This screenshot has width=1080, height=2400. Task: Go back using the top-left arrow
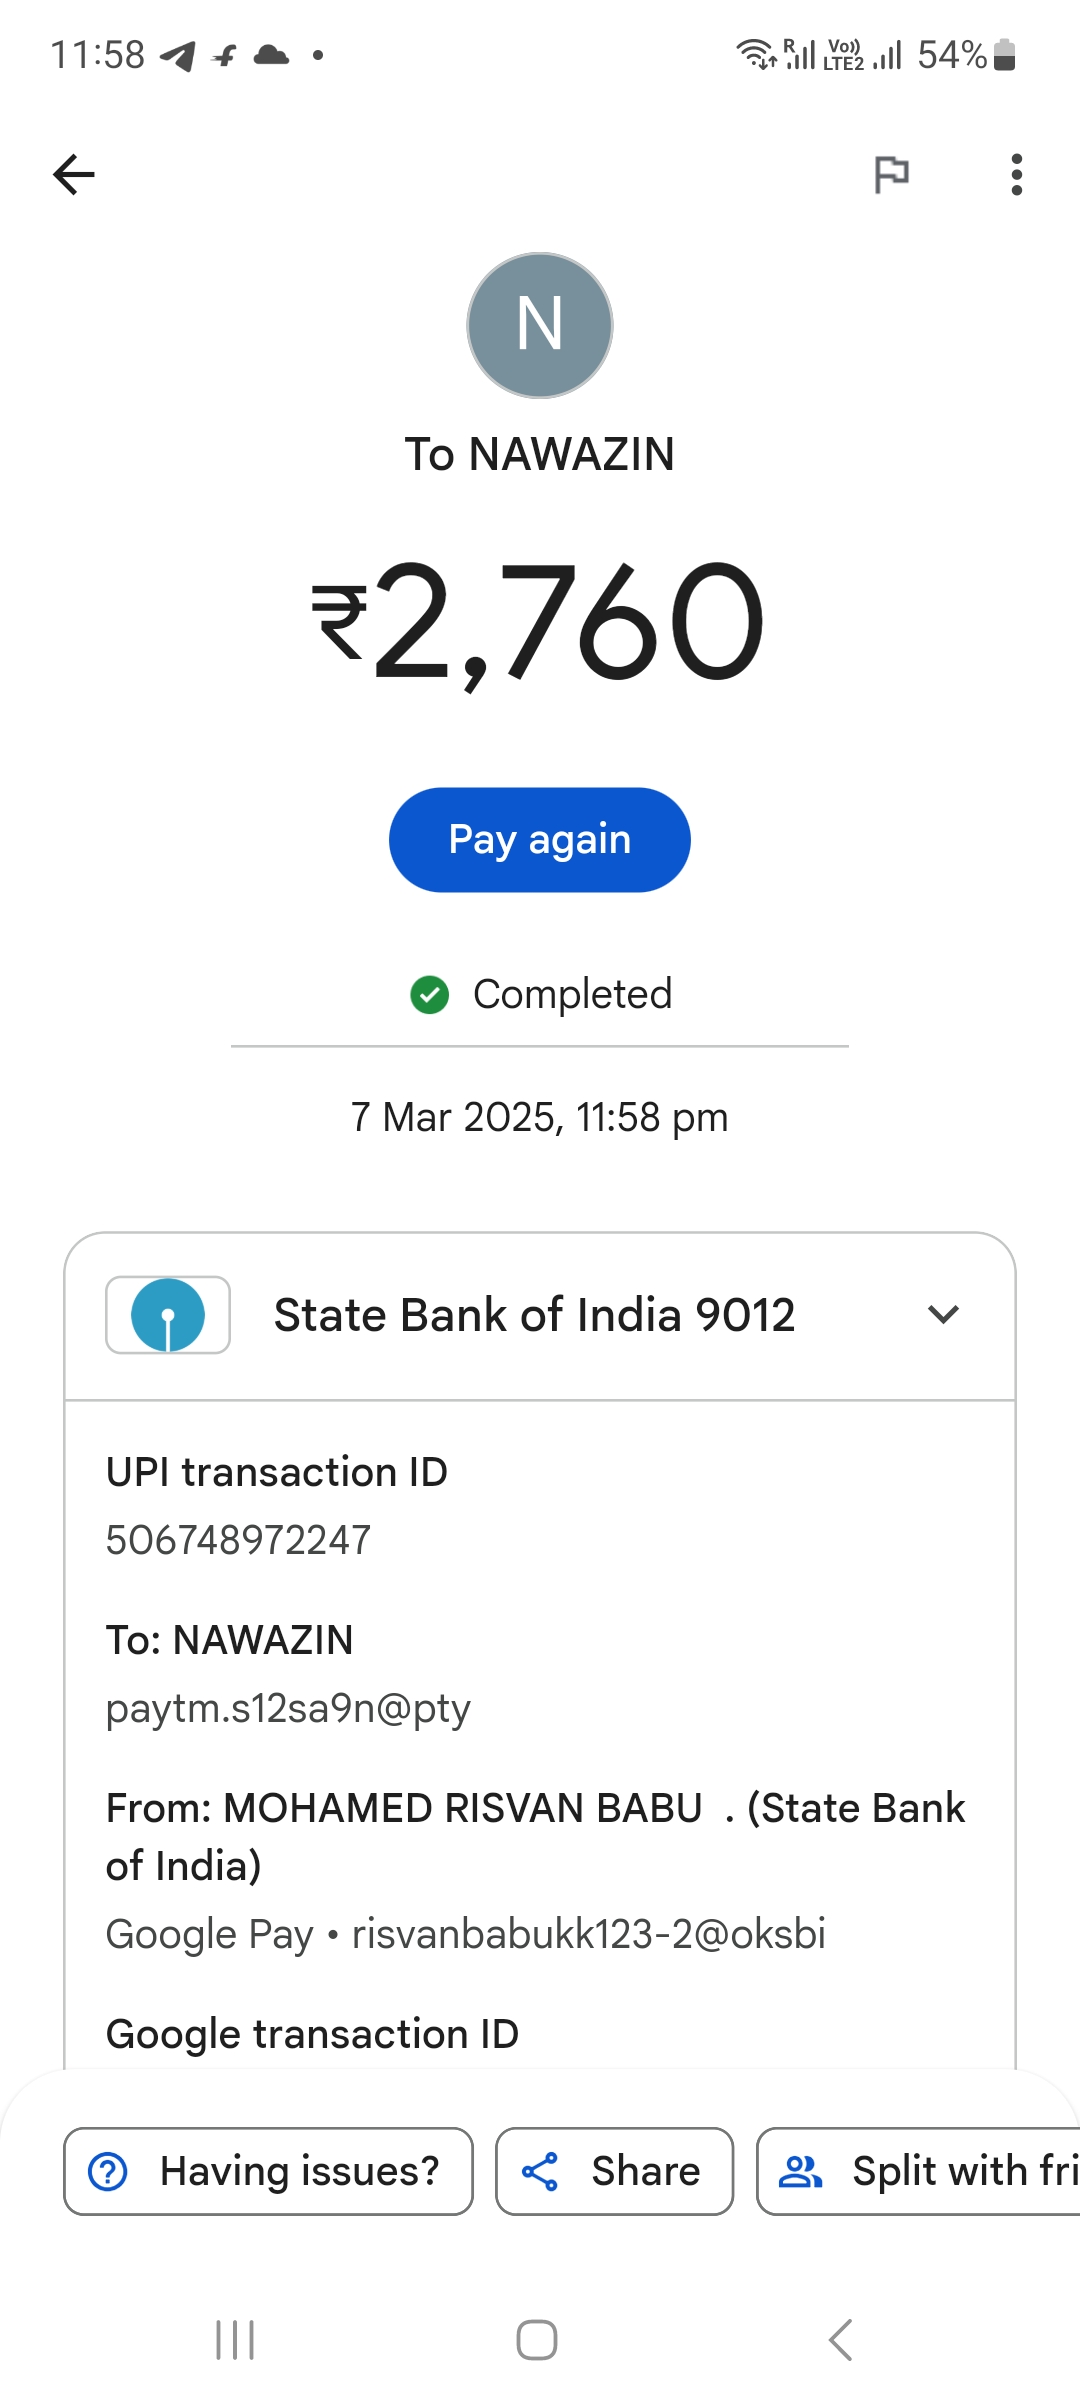point(74,175)
